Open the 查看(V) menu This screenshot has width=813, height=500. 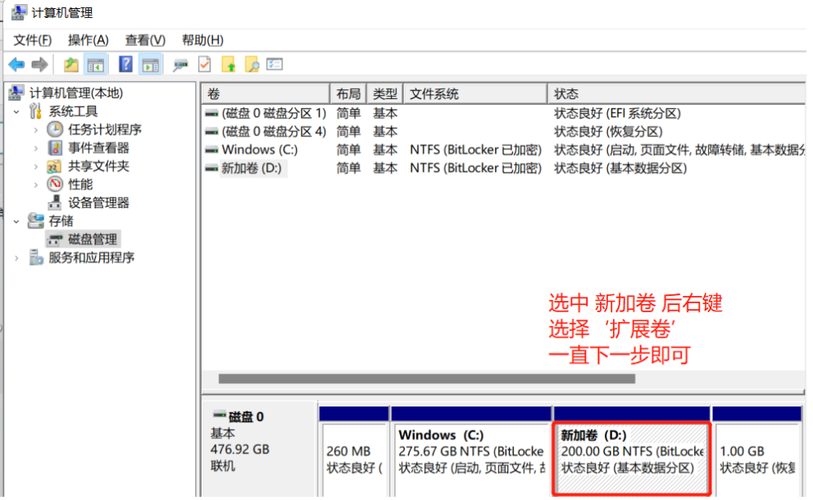(x=145, y=40)
